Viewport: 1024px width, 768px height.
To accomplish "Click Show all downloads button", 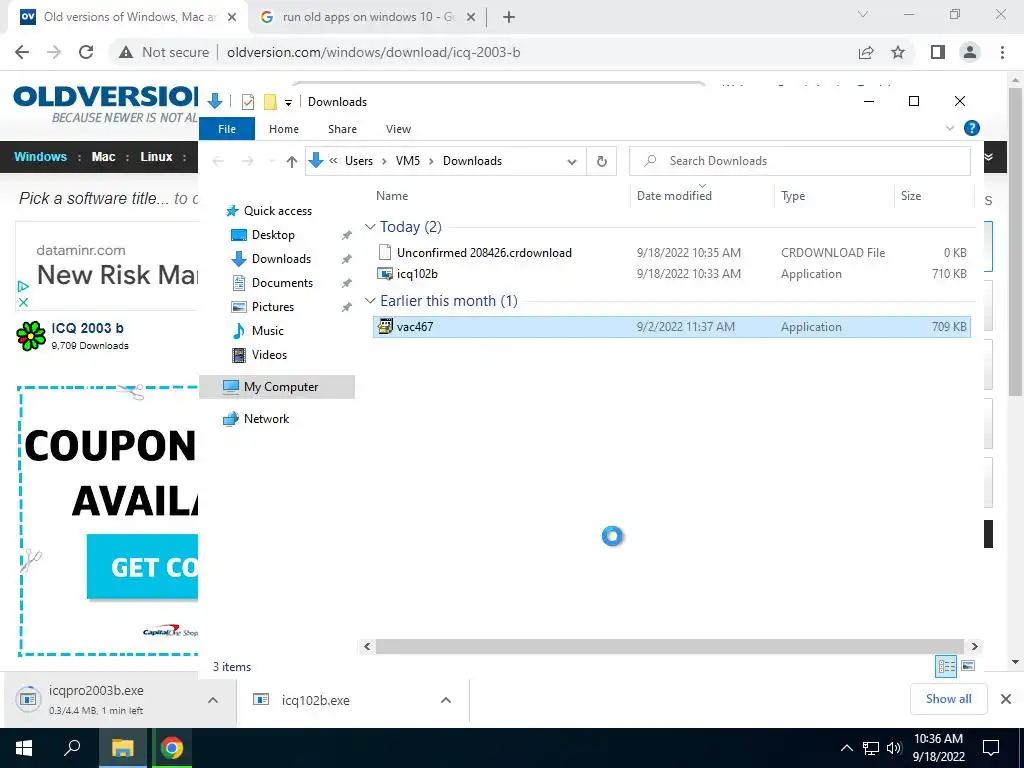I will 948,699.
